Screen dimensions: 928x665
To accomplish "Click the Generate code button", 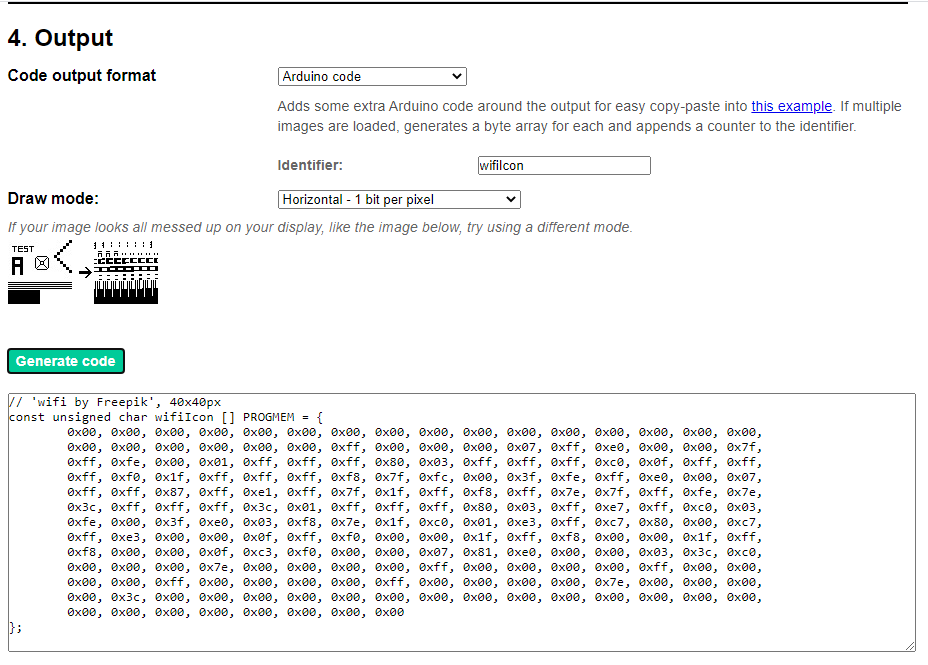I will pos(66,361).
